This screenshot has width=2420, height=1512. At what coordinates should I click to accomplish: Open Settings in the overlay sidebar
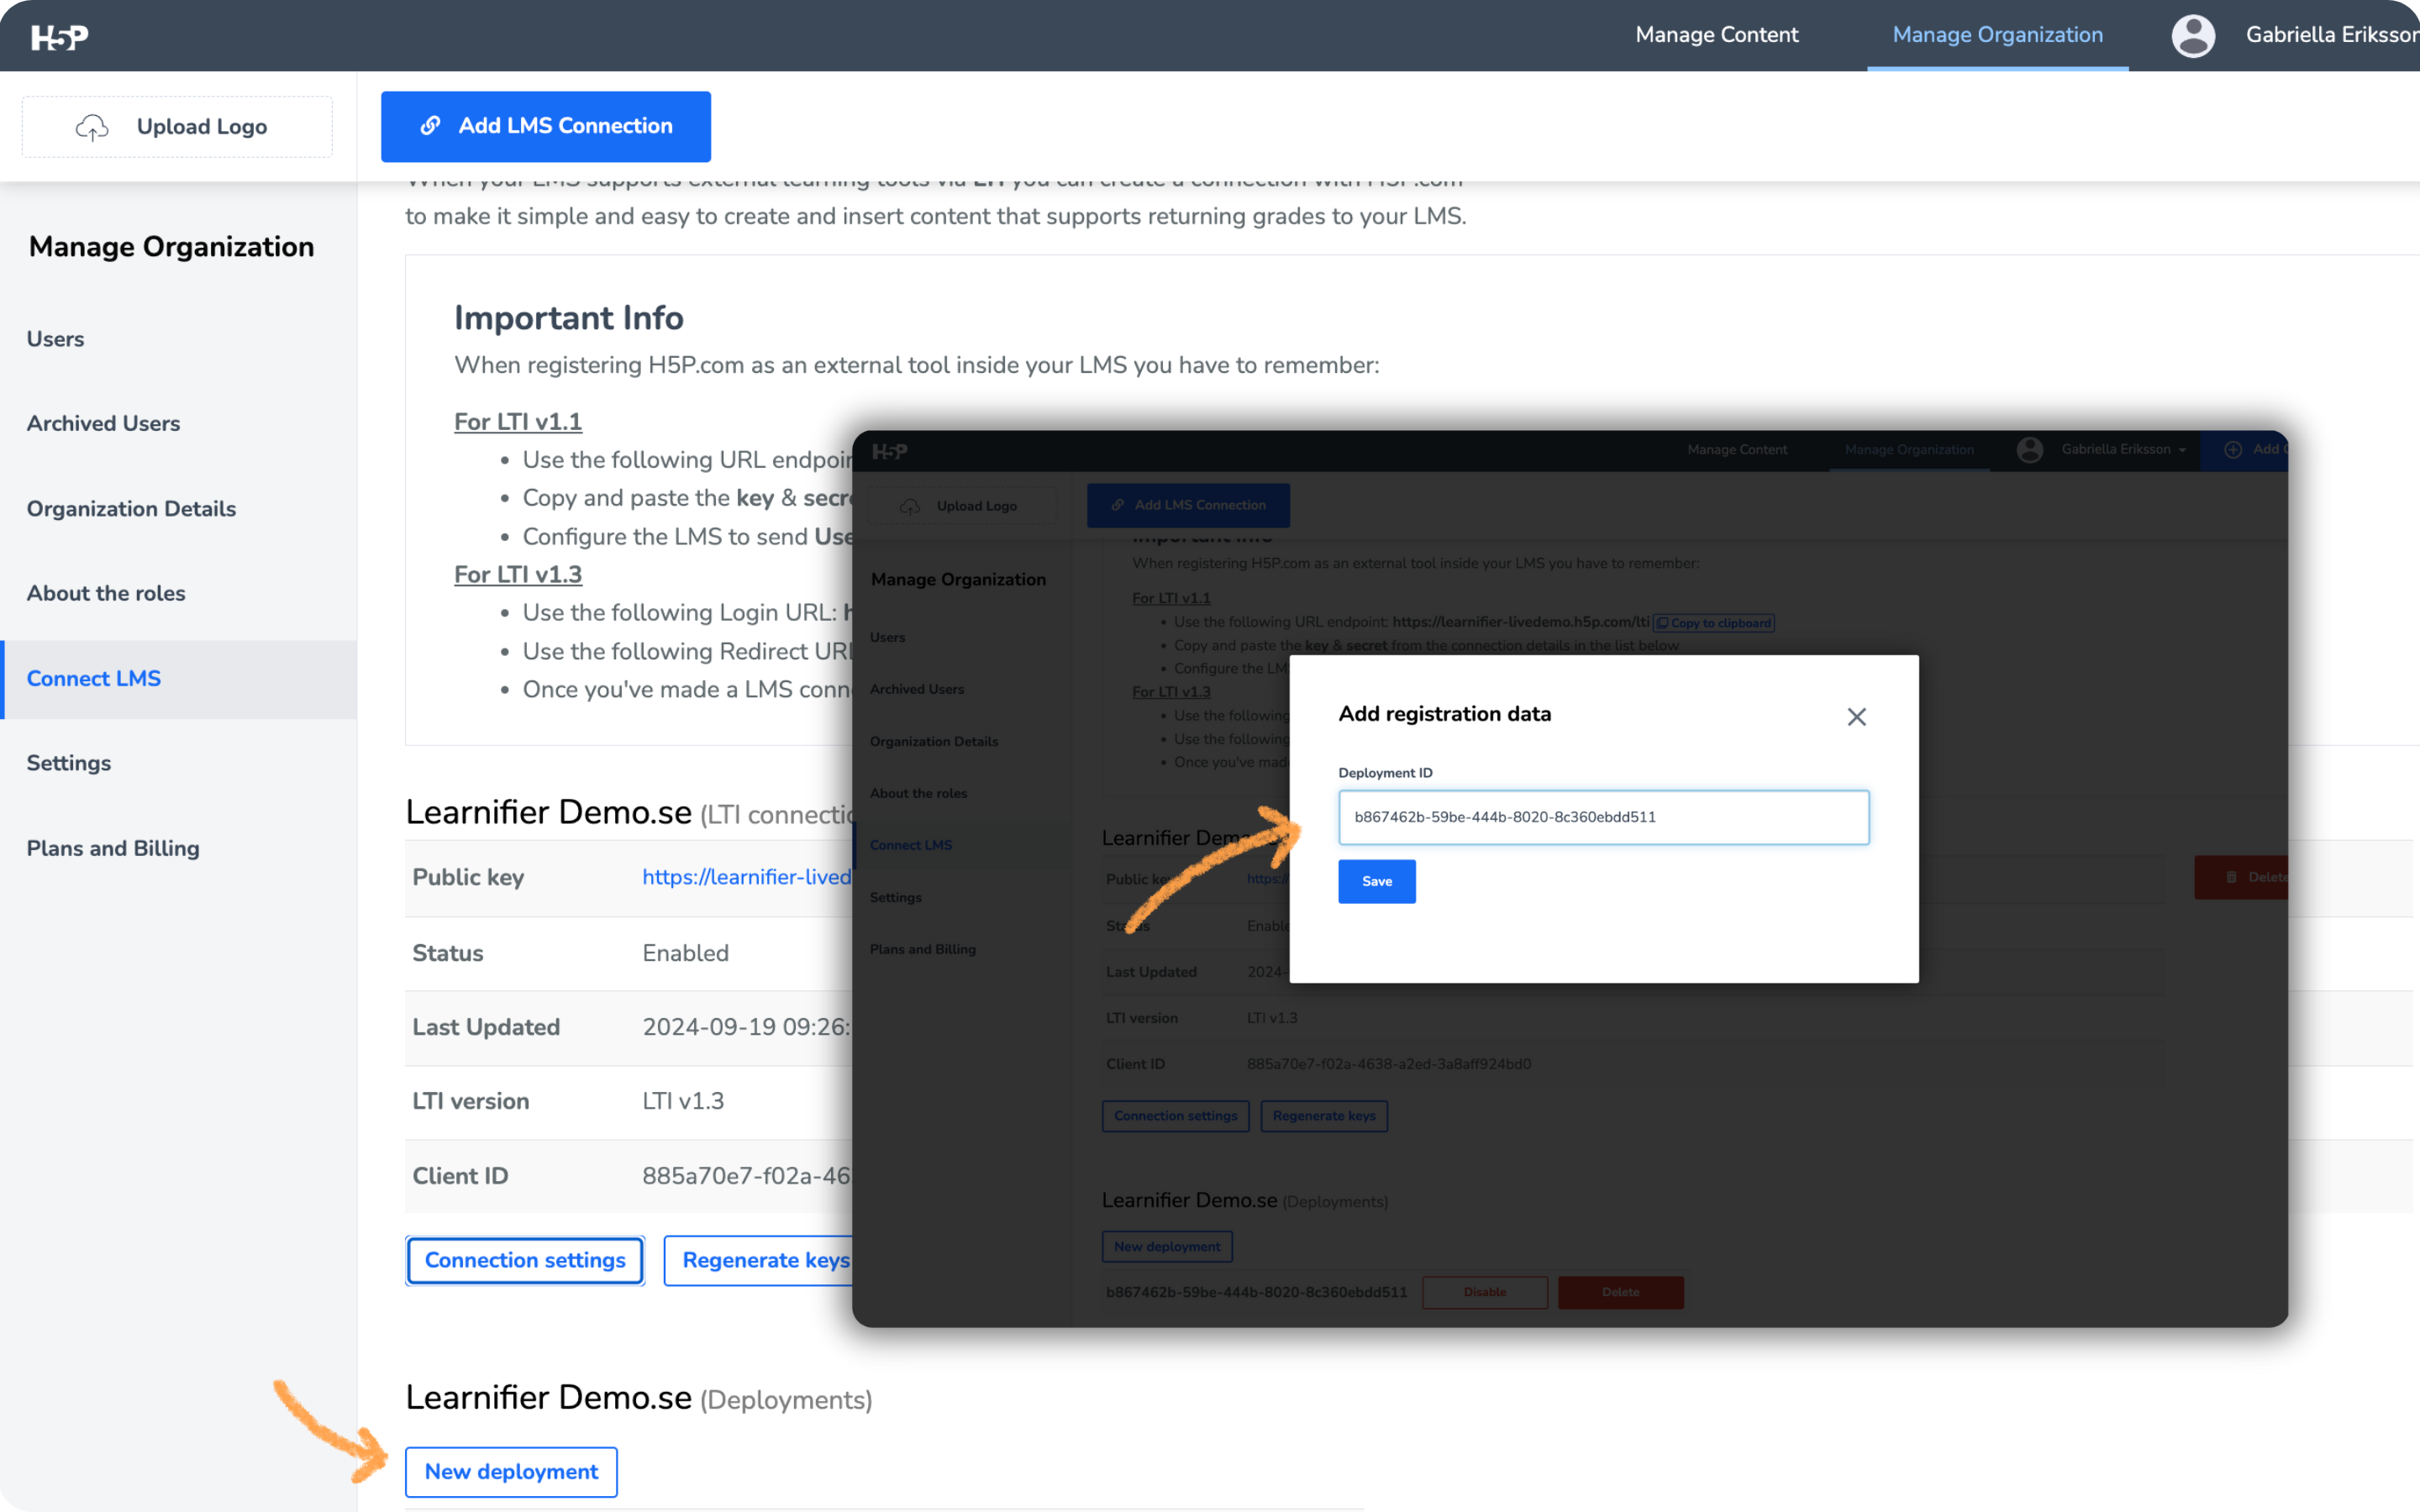pos(896,897)
